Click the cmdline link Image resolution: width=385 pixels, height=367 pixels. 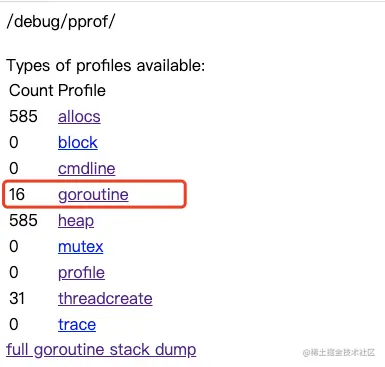point(87,169)
